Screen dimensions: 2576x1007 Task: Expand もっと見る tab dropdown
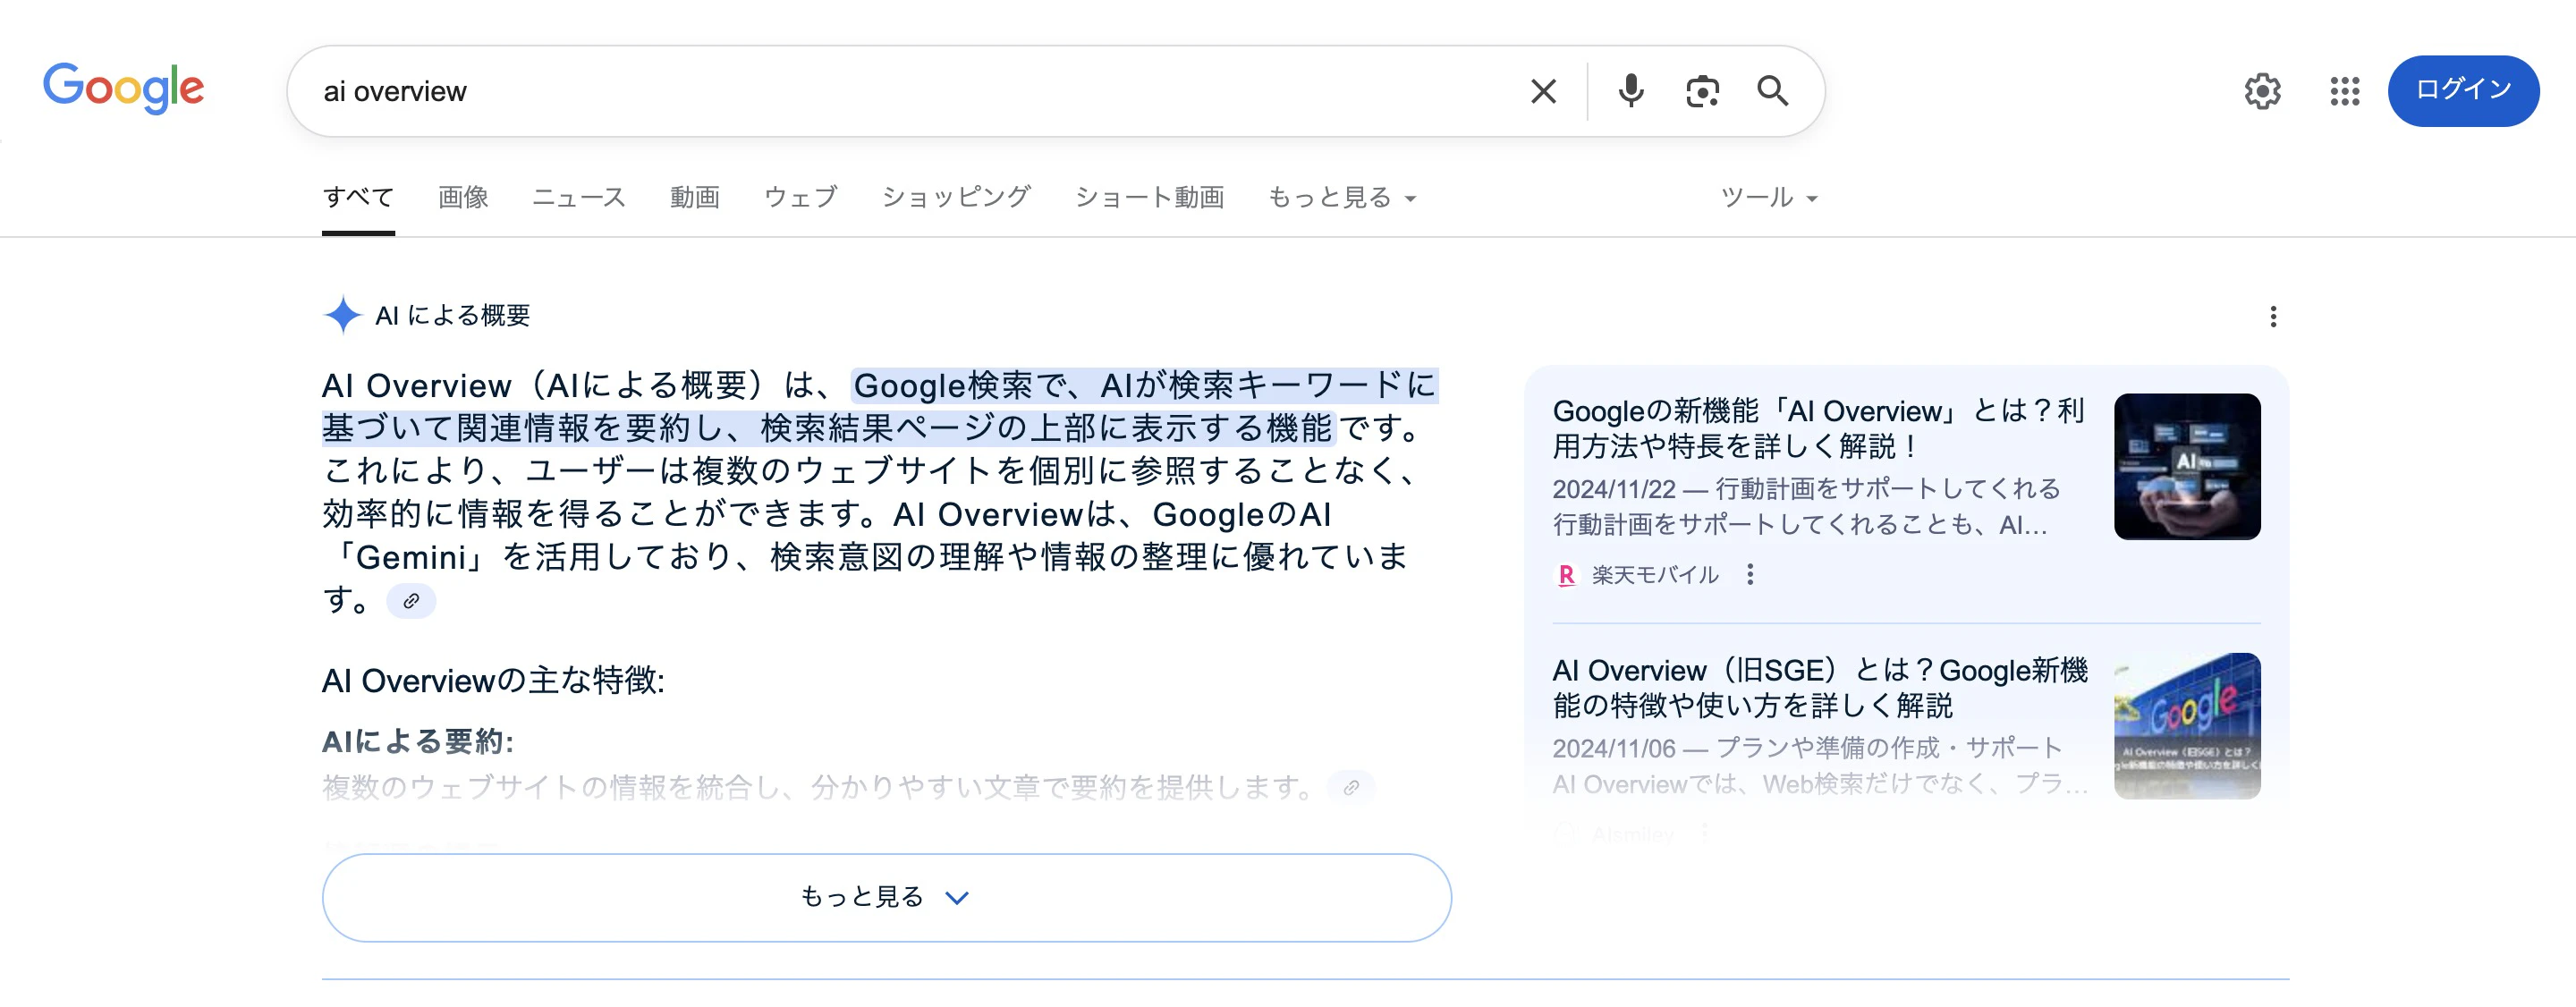click(x=1341, y=198)
